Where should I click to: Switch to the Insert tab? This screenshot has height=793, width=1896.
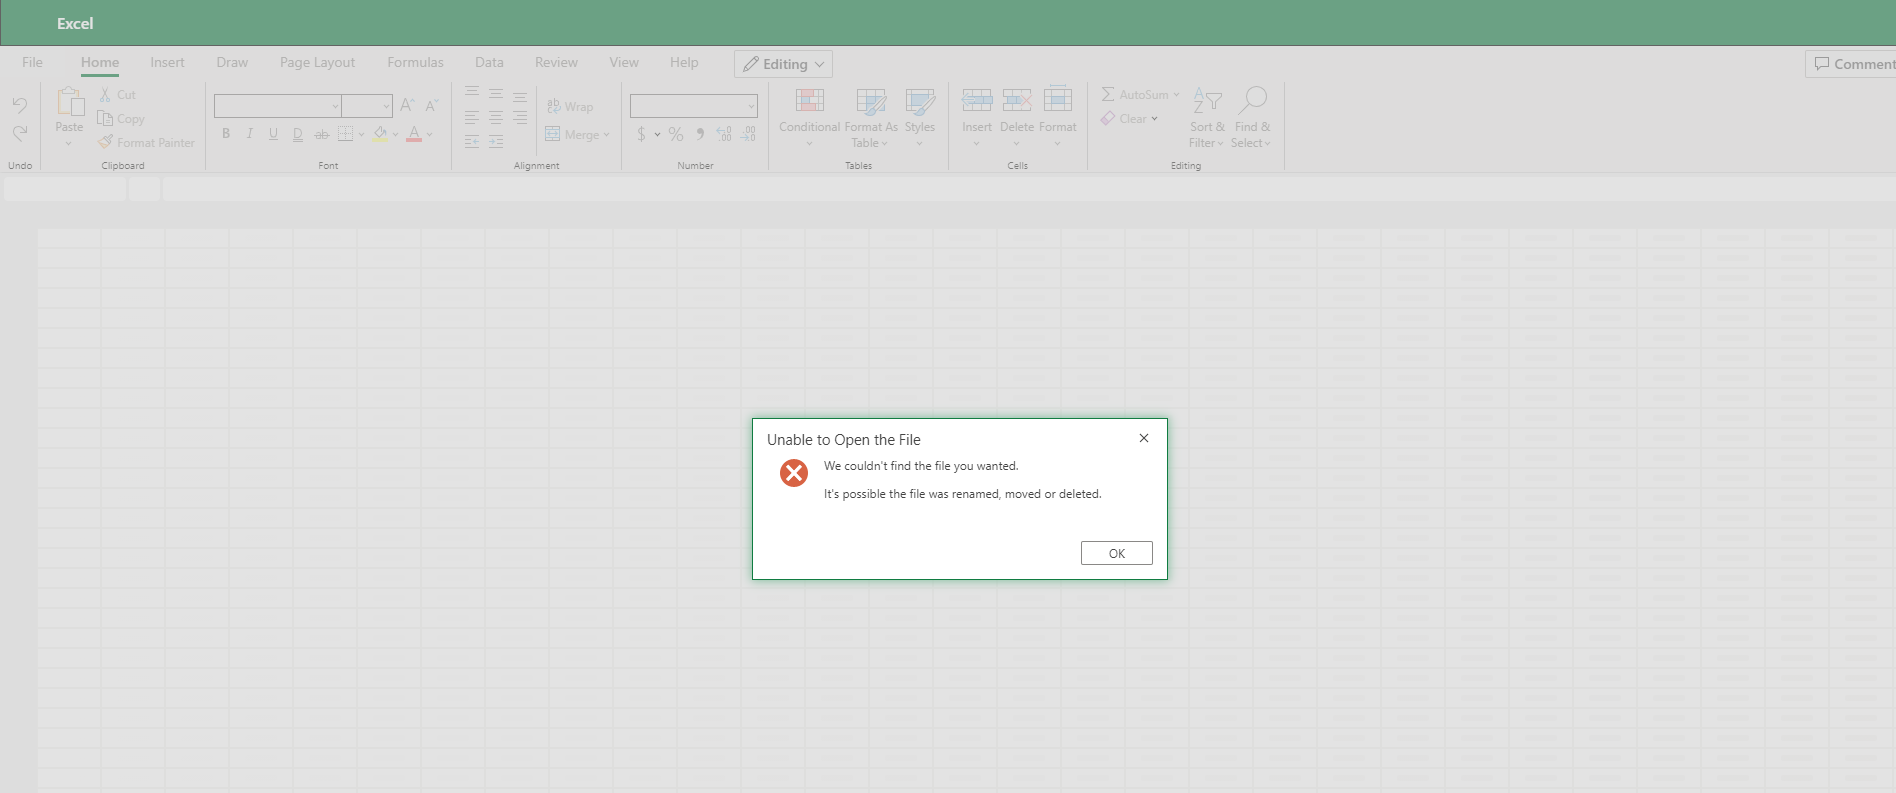[x=167, y=62]
